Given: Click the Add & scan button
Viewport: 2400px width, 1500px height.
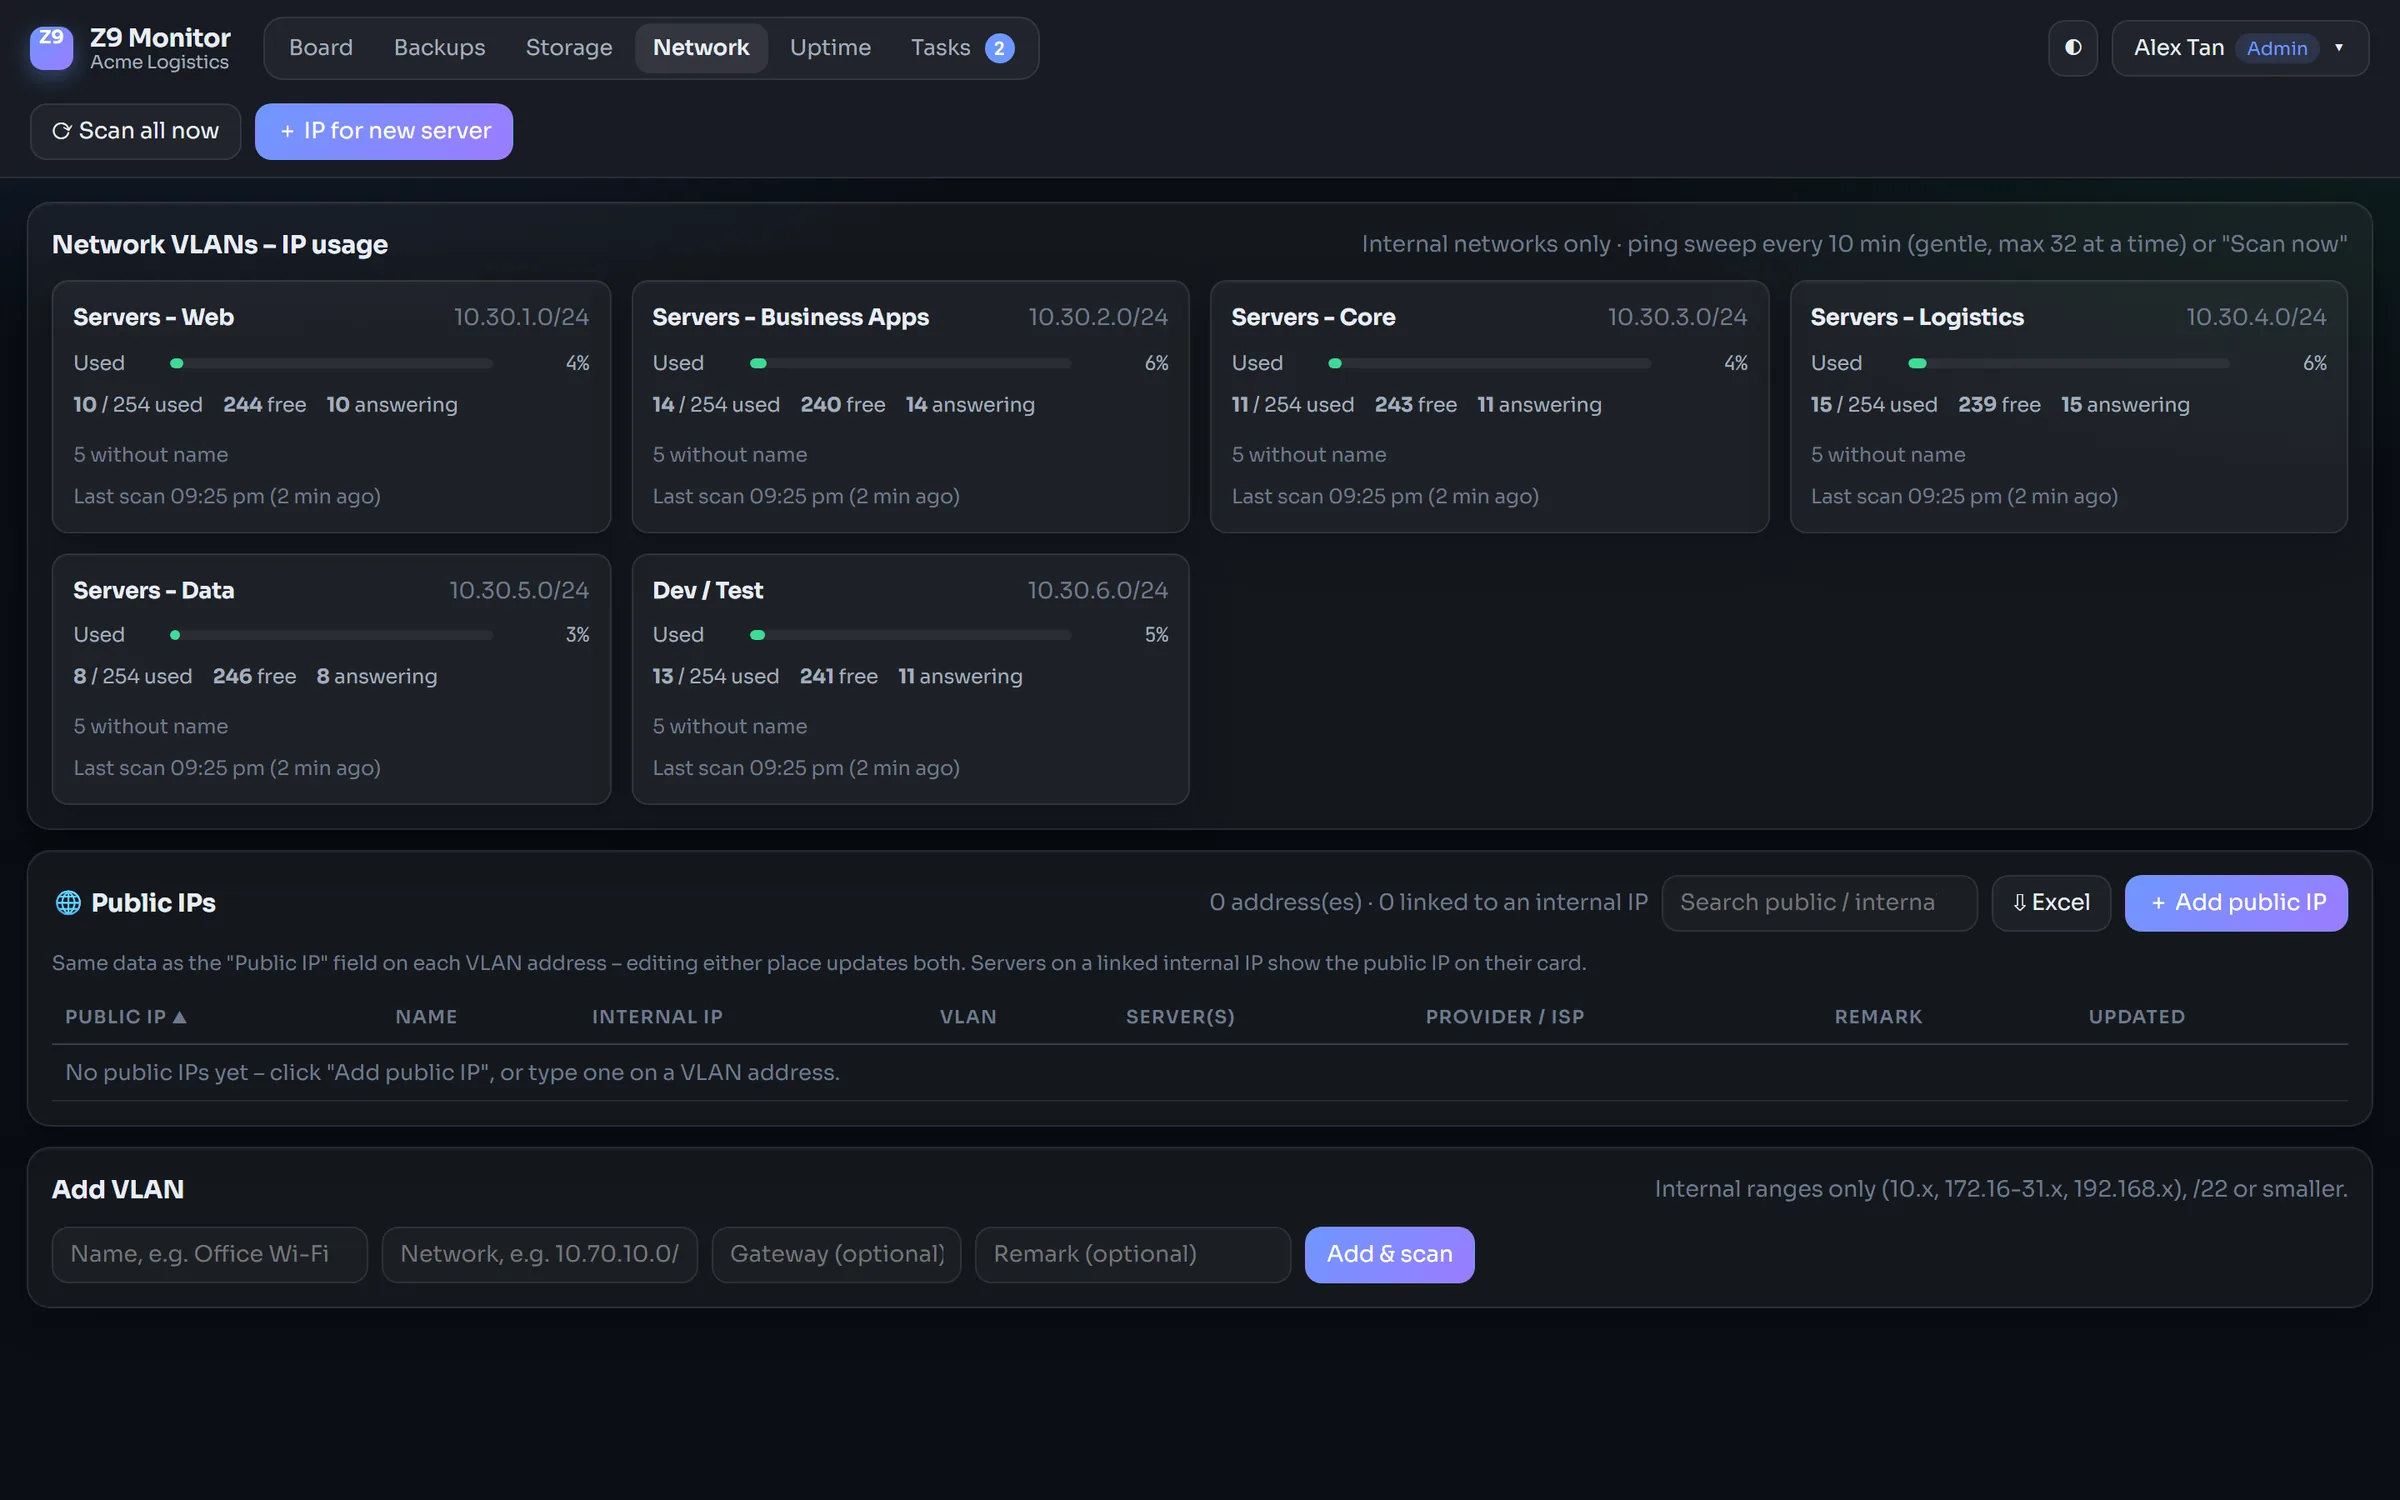Looking at the screenshot, I should pyautogui.click(x=1389, y=1254).
